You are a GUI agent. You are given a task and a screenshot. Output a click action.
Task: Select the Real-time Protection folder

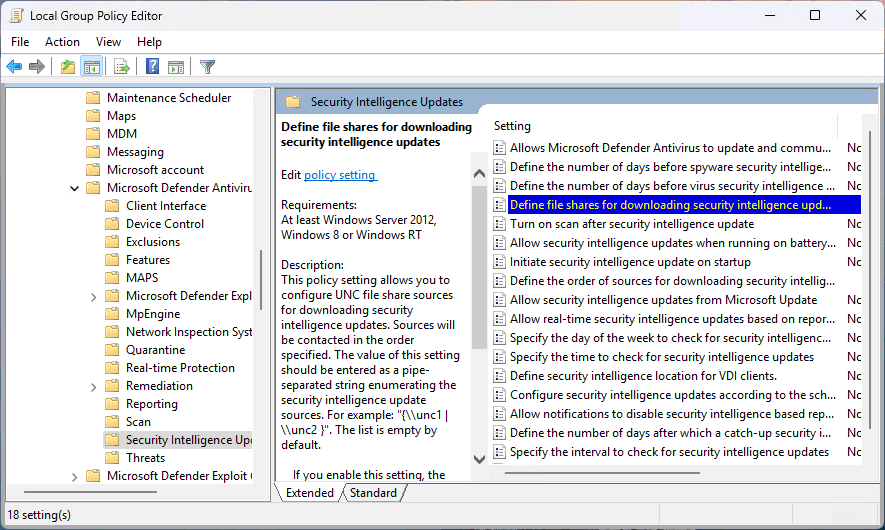180,368
